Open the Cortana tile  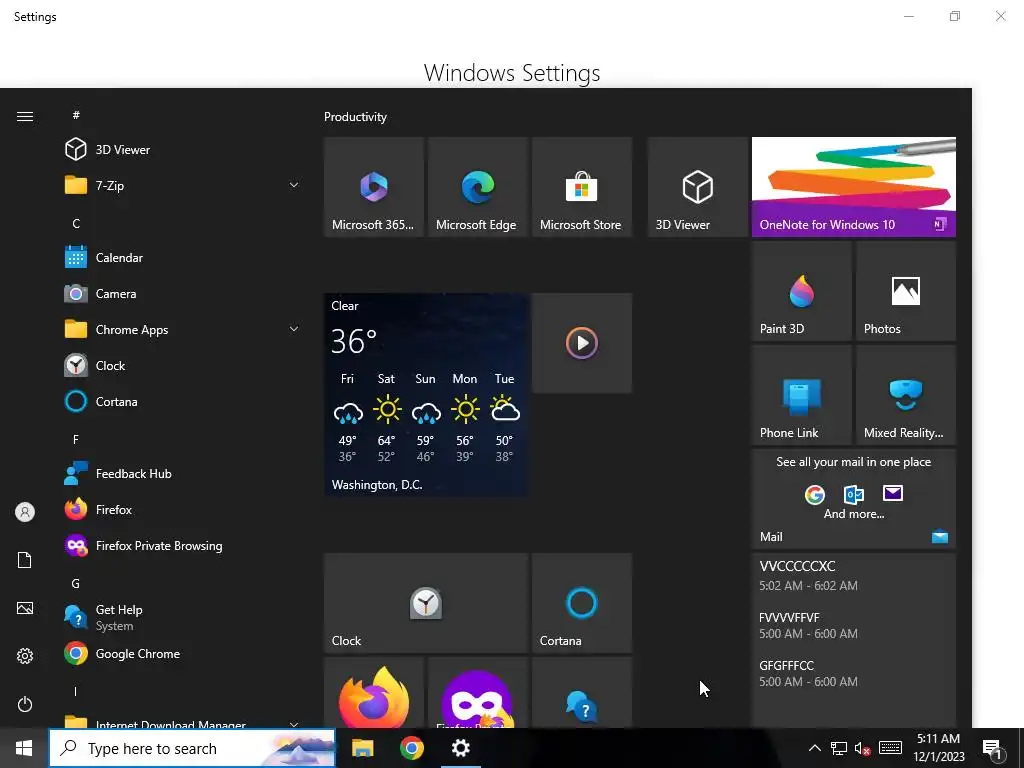tap(582, 603)
